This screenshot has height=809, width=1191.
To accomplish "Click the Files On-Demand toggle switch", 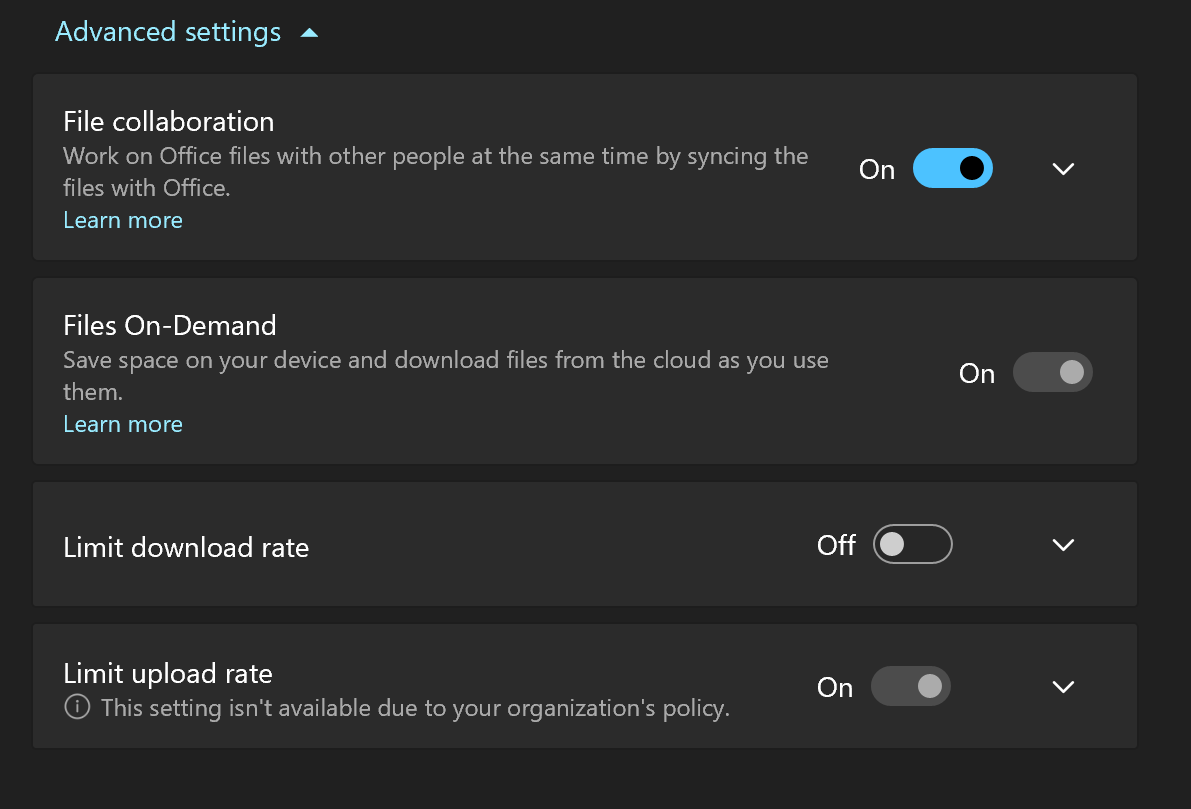I will click(1053, 372).
